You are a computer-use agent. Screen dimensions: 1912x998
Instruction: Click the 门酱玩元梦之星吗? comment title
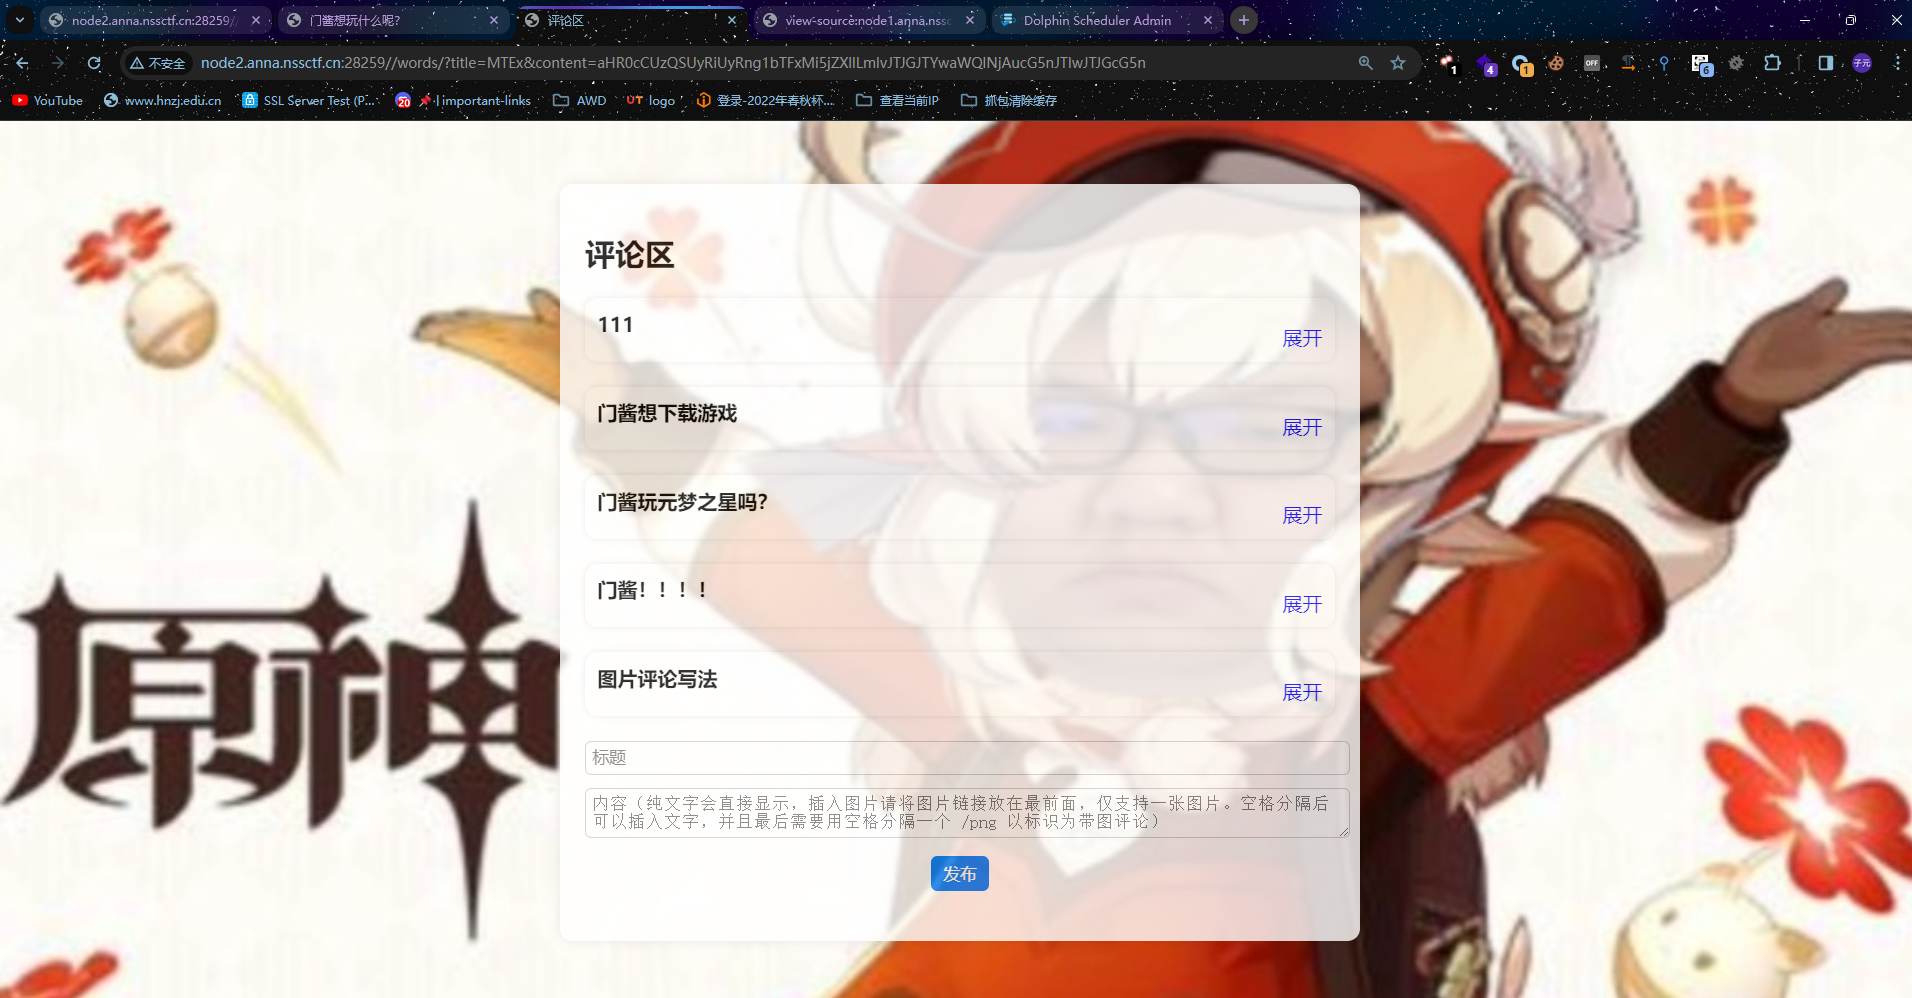682,502
